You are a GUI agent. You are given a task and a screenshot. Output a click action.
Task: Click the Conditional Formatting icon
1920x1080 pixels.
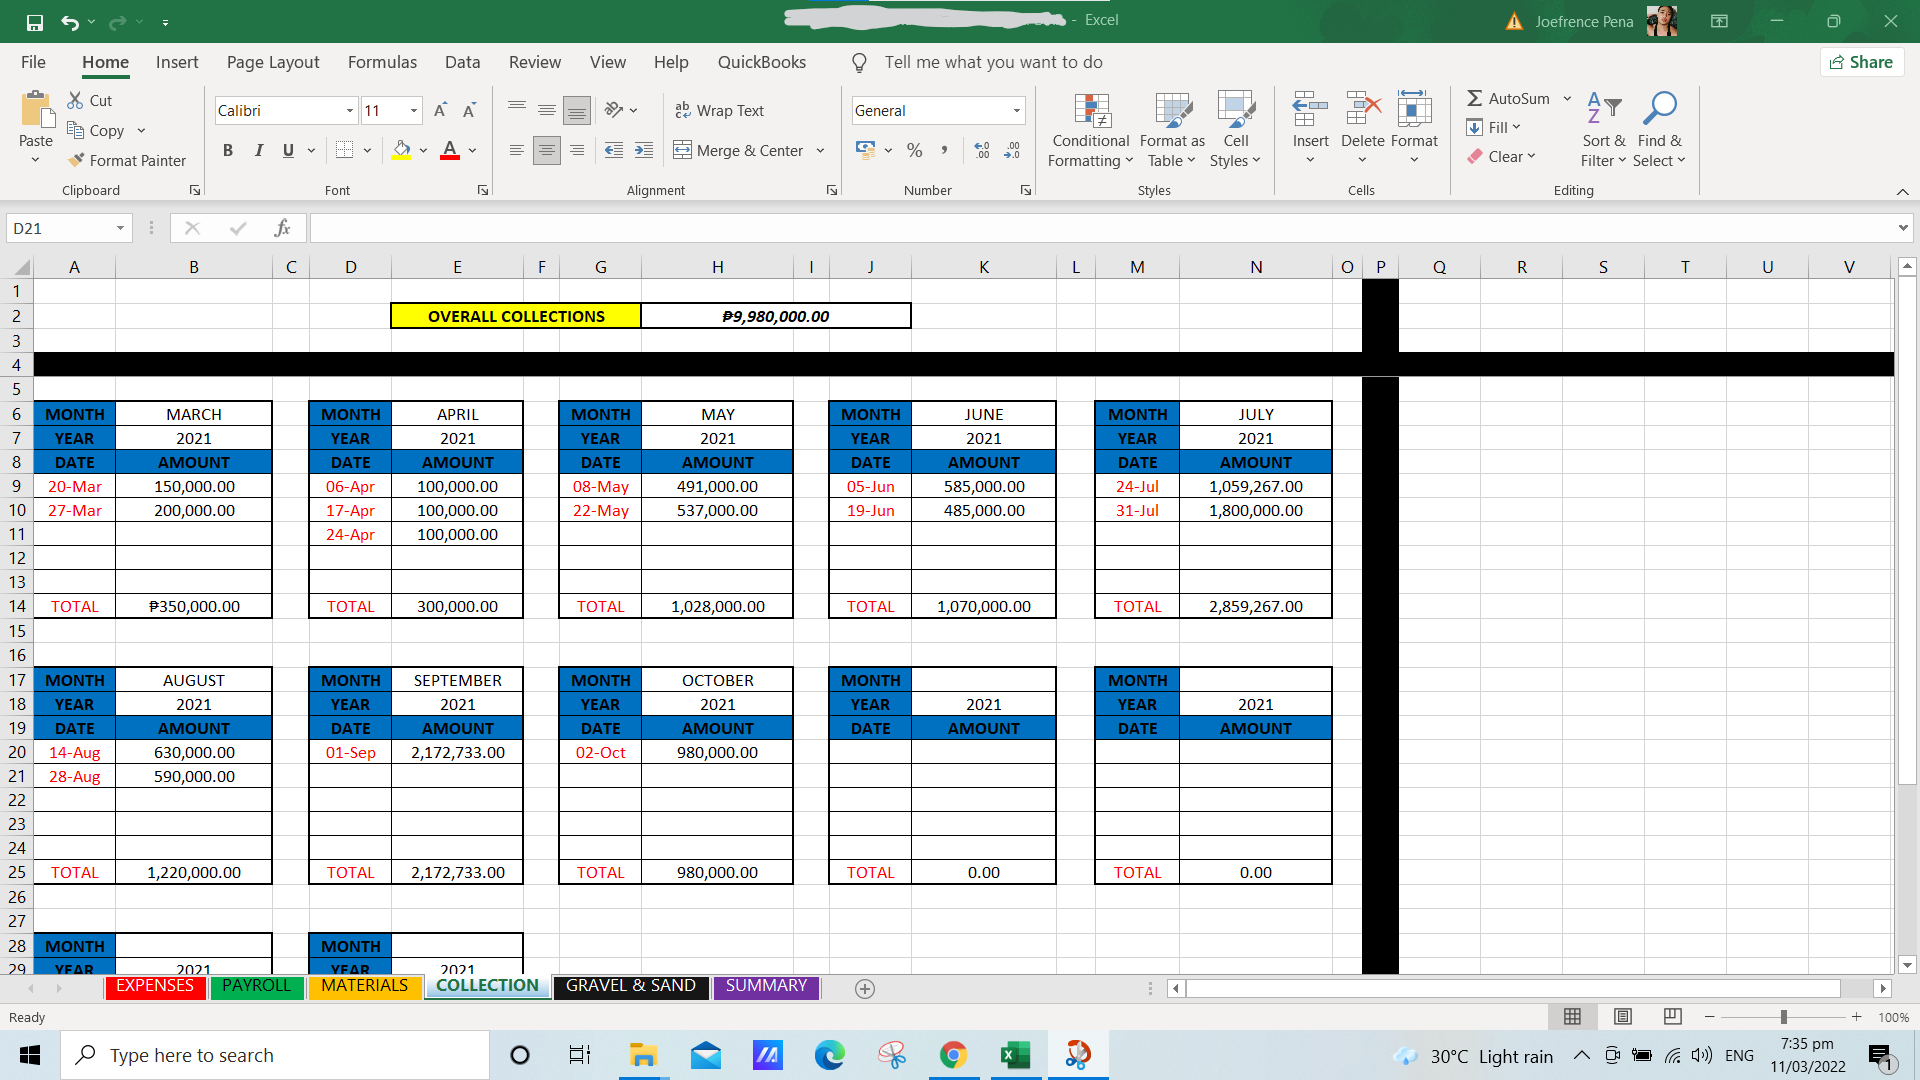pyautogui.click(x=1091, y=110)
